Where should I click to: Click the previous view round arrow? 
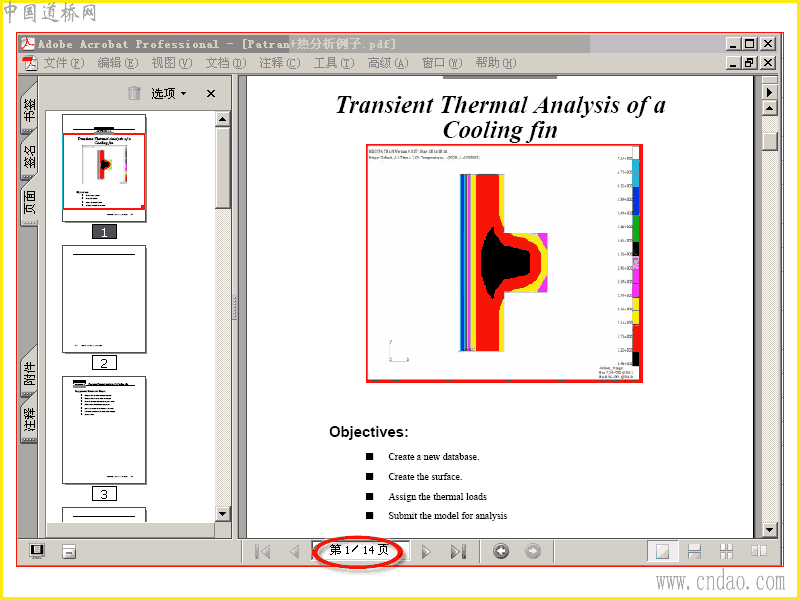pyautogui.click(x=501, y=551)
